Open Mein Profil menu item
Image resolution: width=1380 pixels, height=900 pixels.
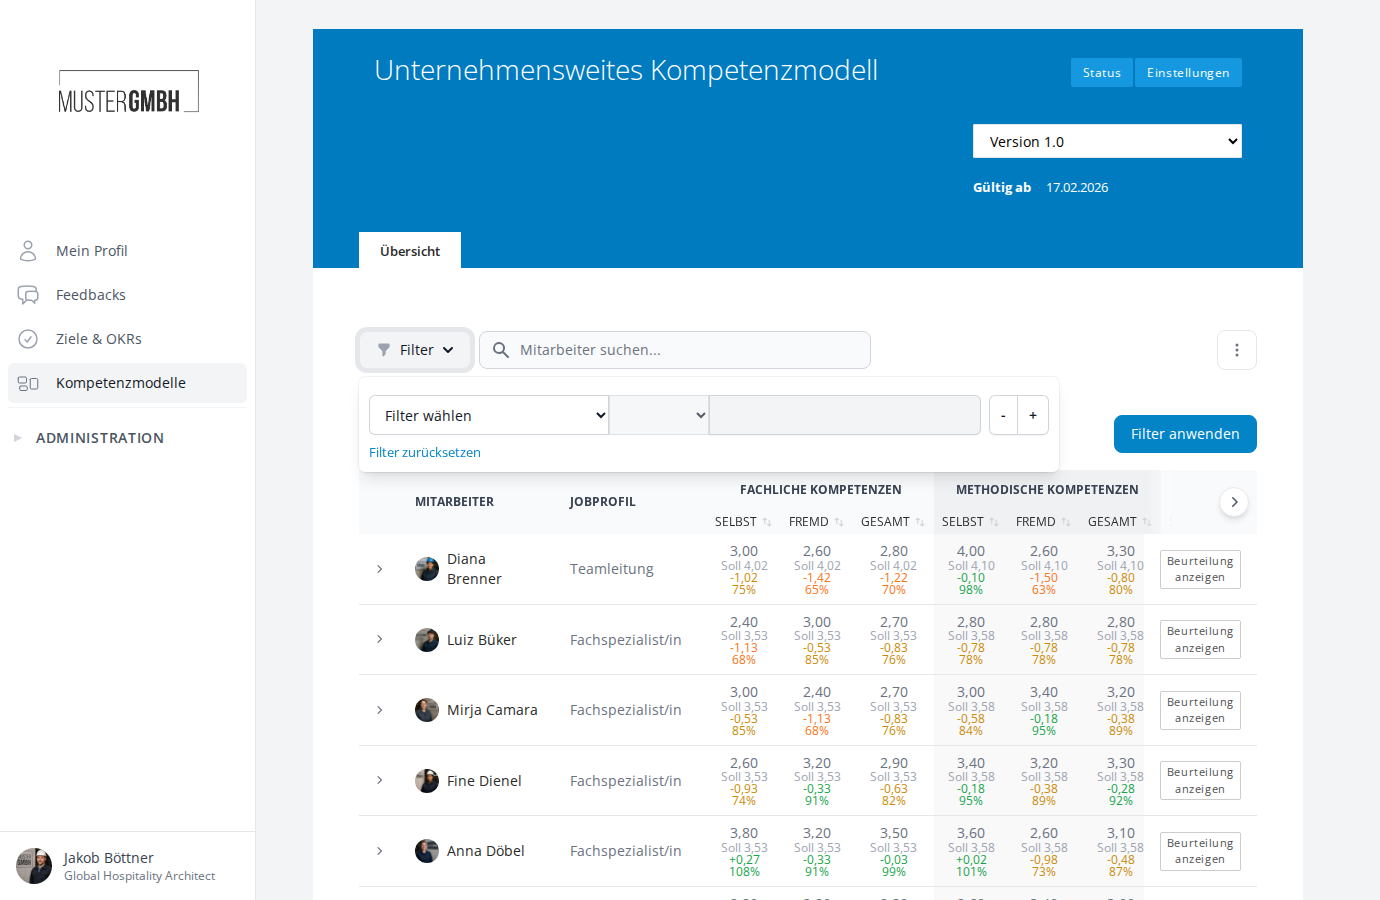(x=127, y=251)
